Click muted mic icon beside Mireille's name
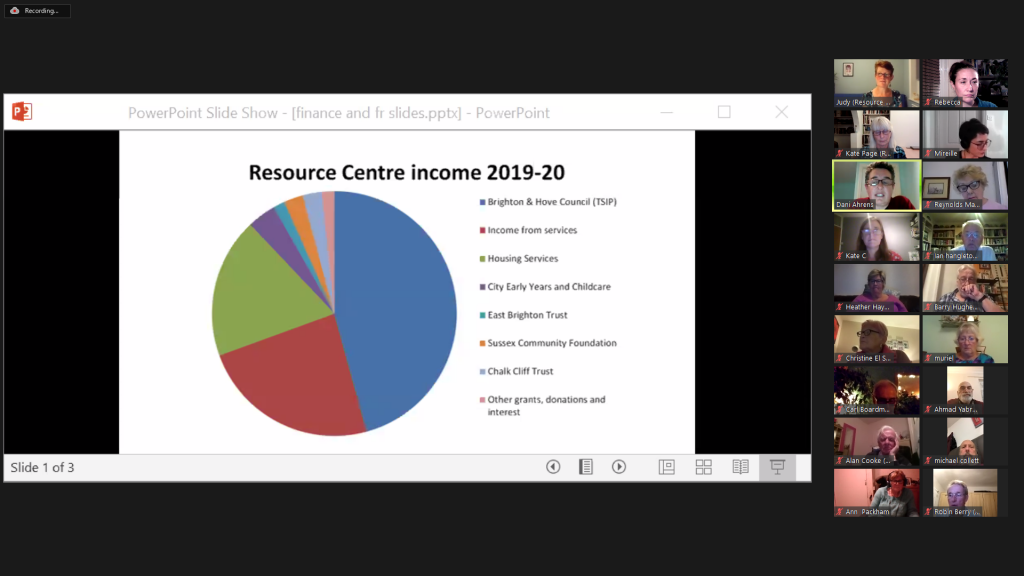 928,153
